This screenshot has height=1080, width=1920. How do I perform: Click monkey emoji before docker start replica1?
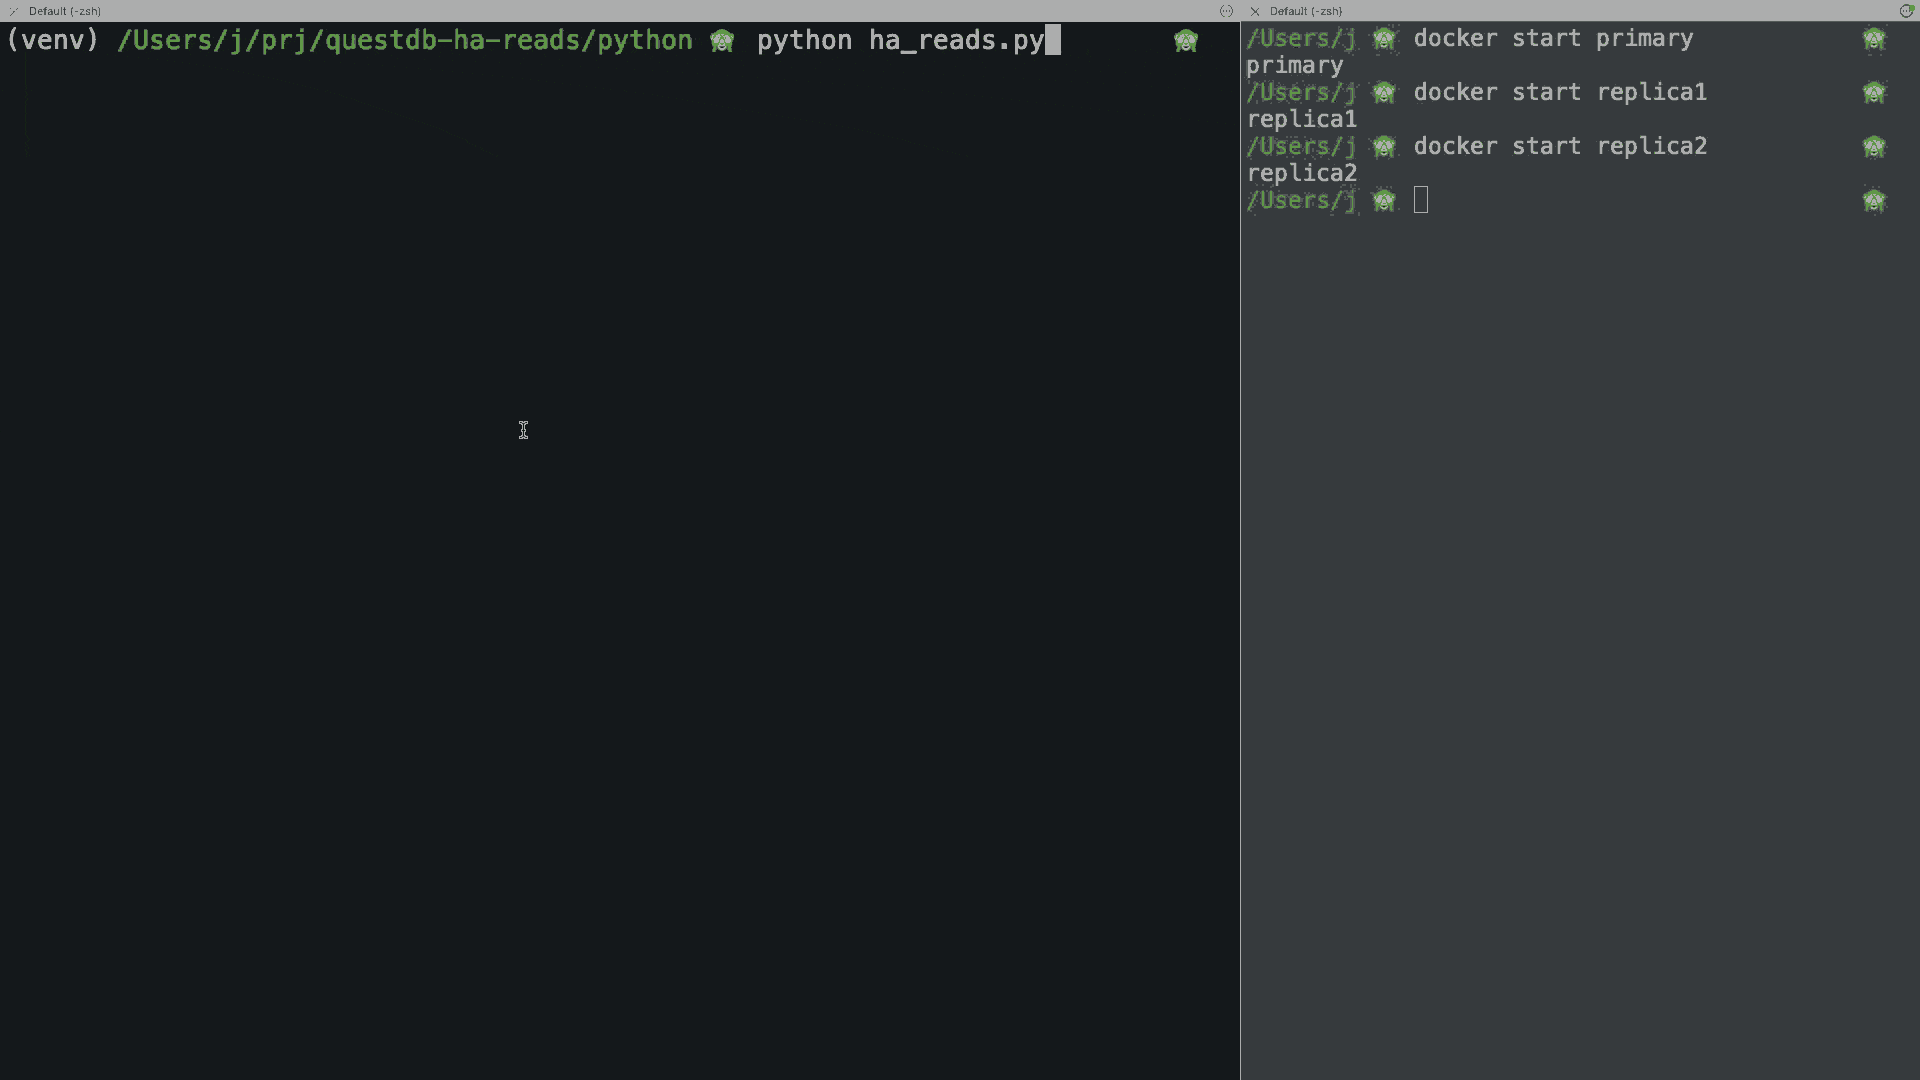tap(1384, 93)
